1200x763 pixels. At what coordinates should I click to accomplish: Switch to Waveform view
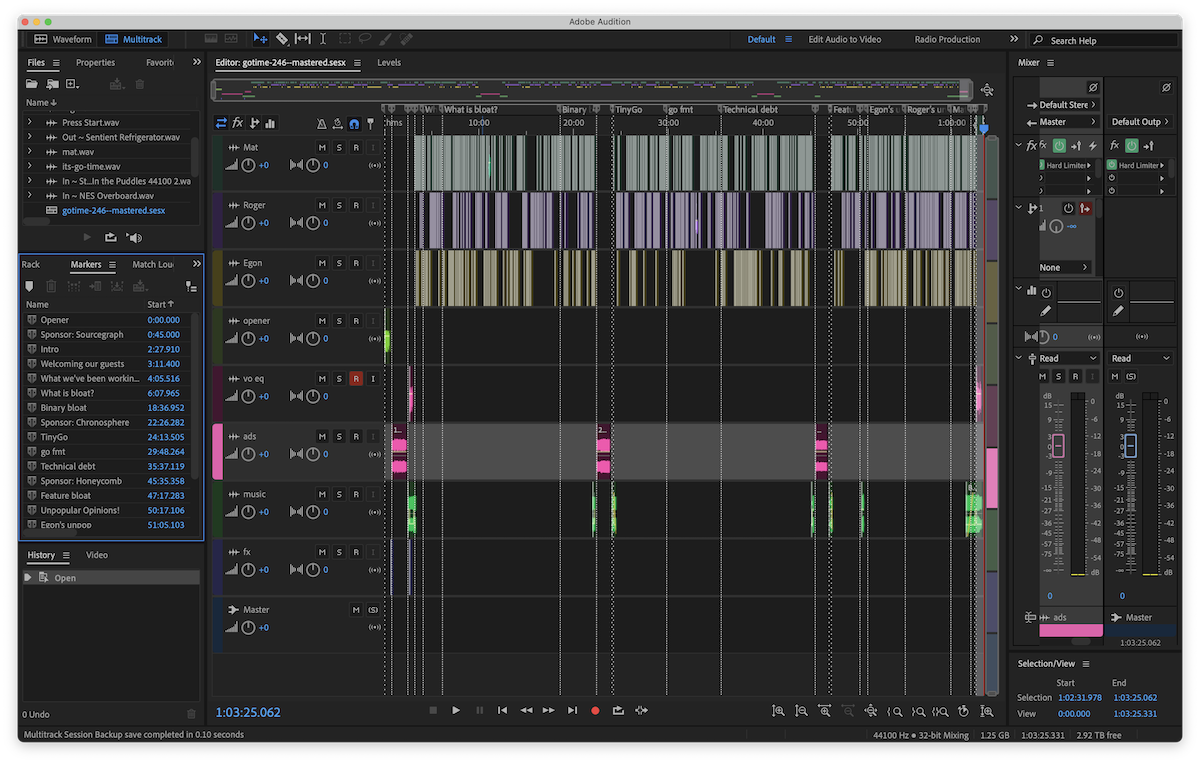[x=63, y=39]
